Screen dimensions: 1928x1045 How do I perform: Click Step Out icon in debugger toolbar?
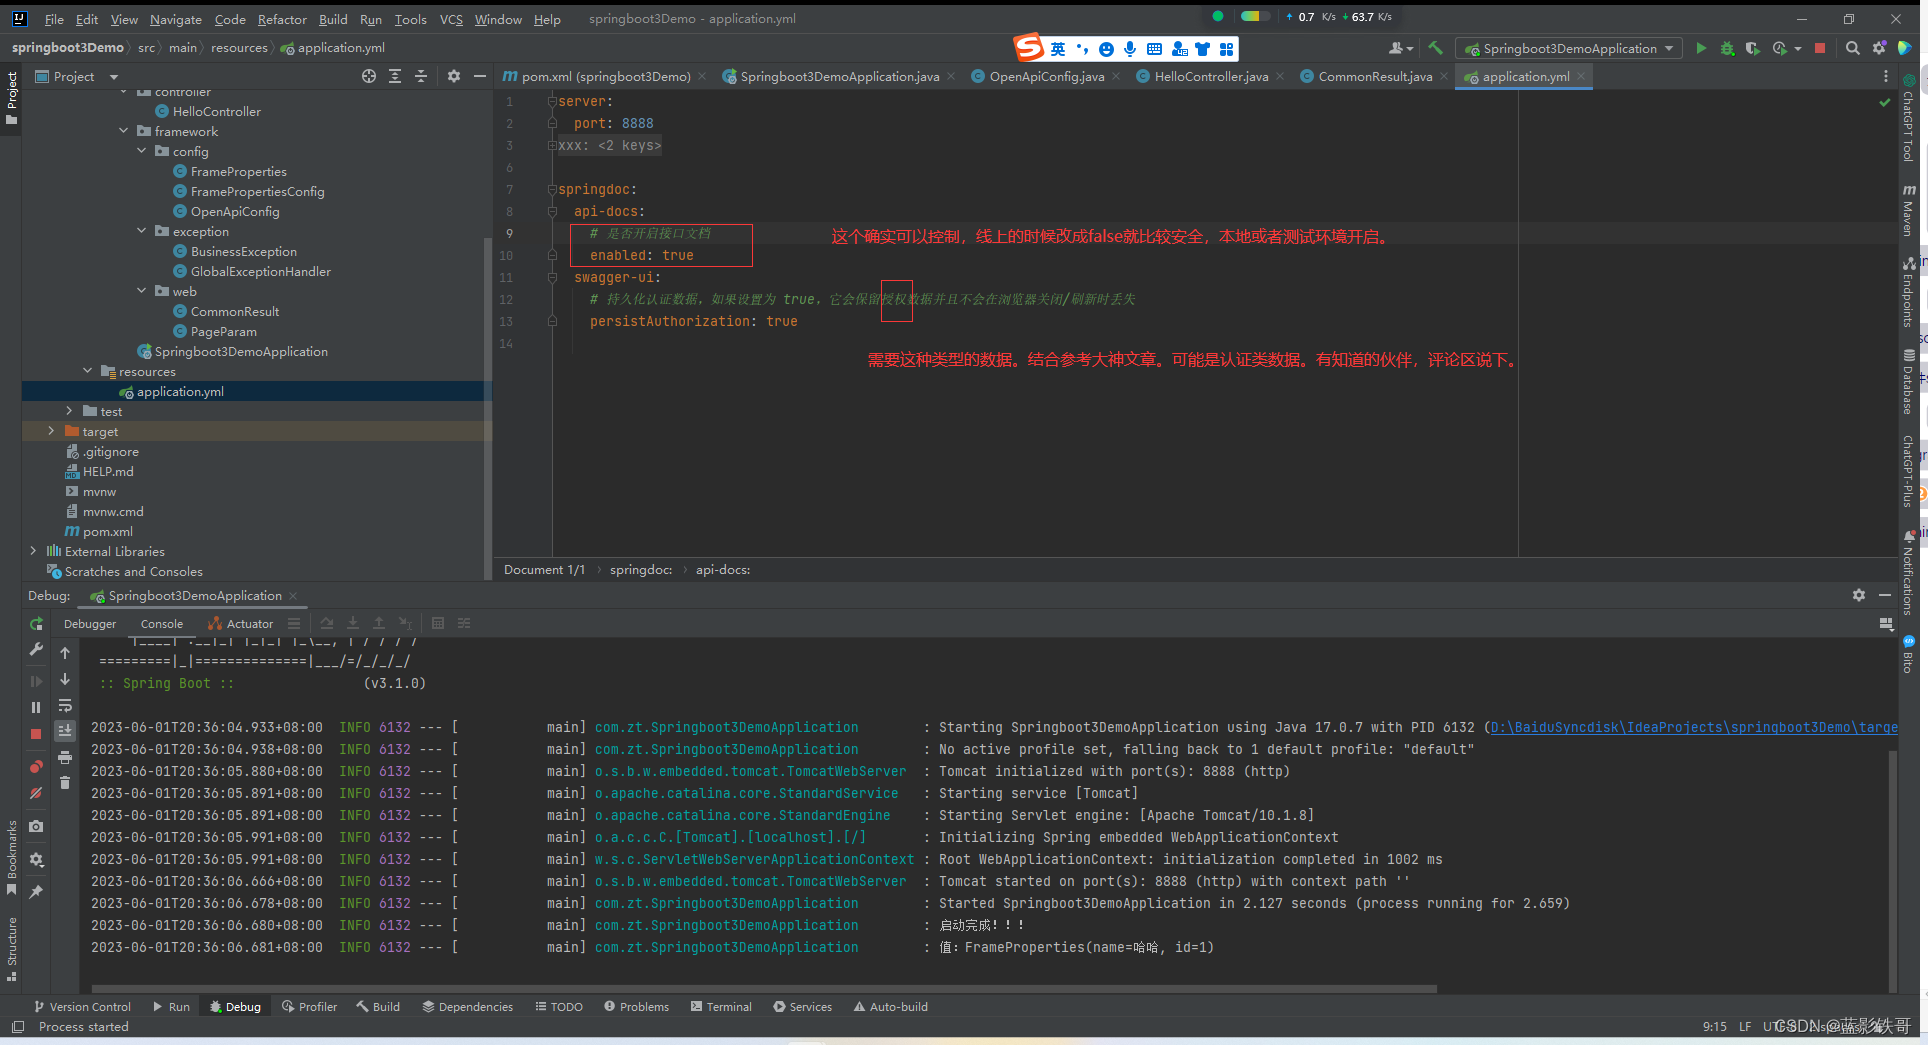click(x=379, y=623)
